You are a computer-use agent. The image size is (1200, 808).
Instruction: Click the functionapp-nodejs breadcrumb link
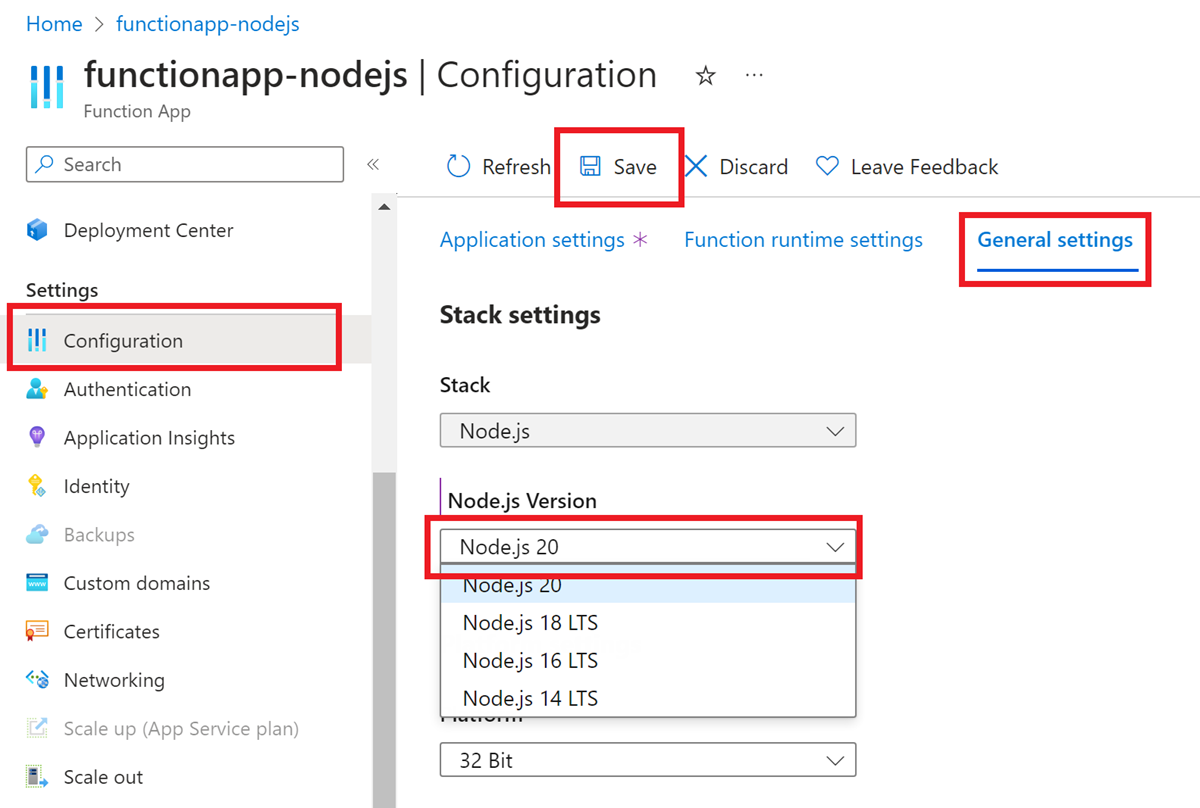click(x=208, y=24)
